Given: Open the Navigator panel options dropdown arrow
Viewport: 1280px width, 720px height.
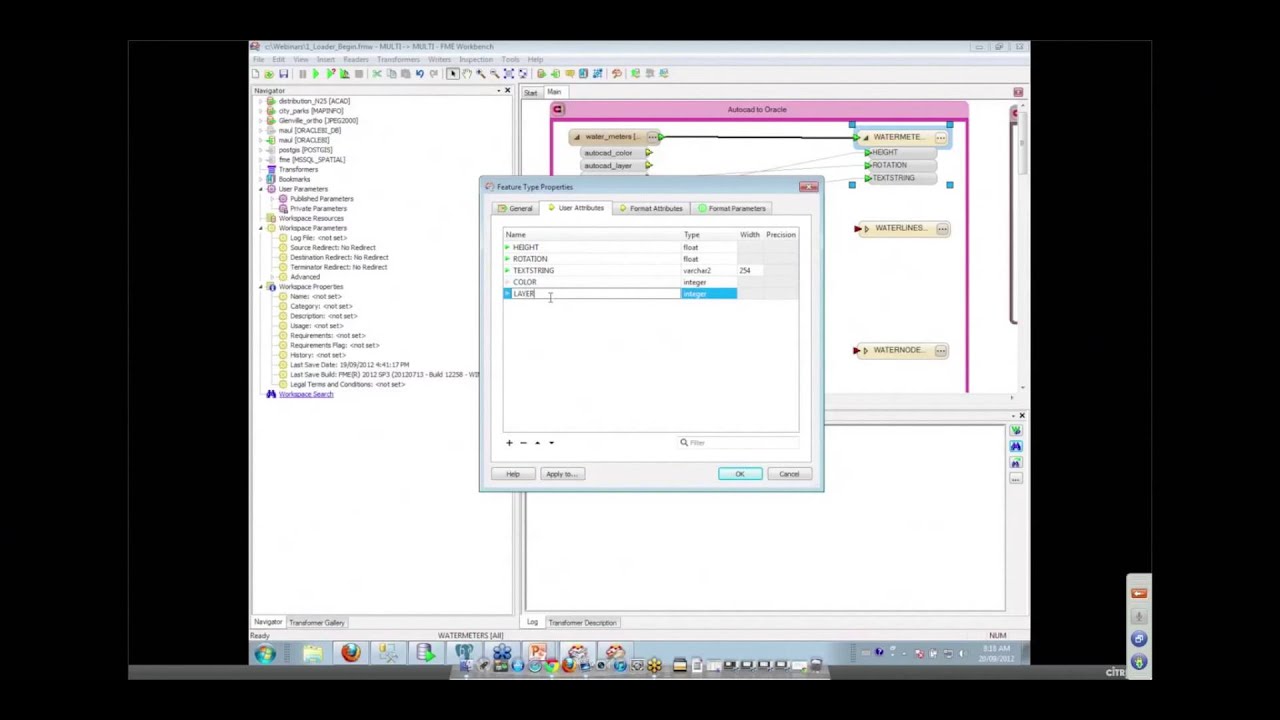Looking at the screenshot, I should 498,91.
